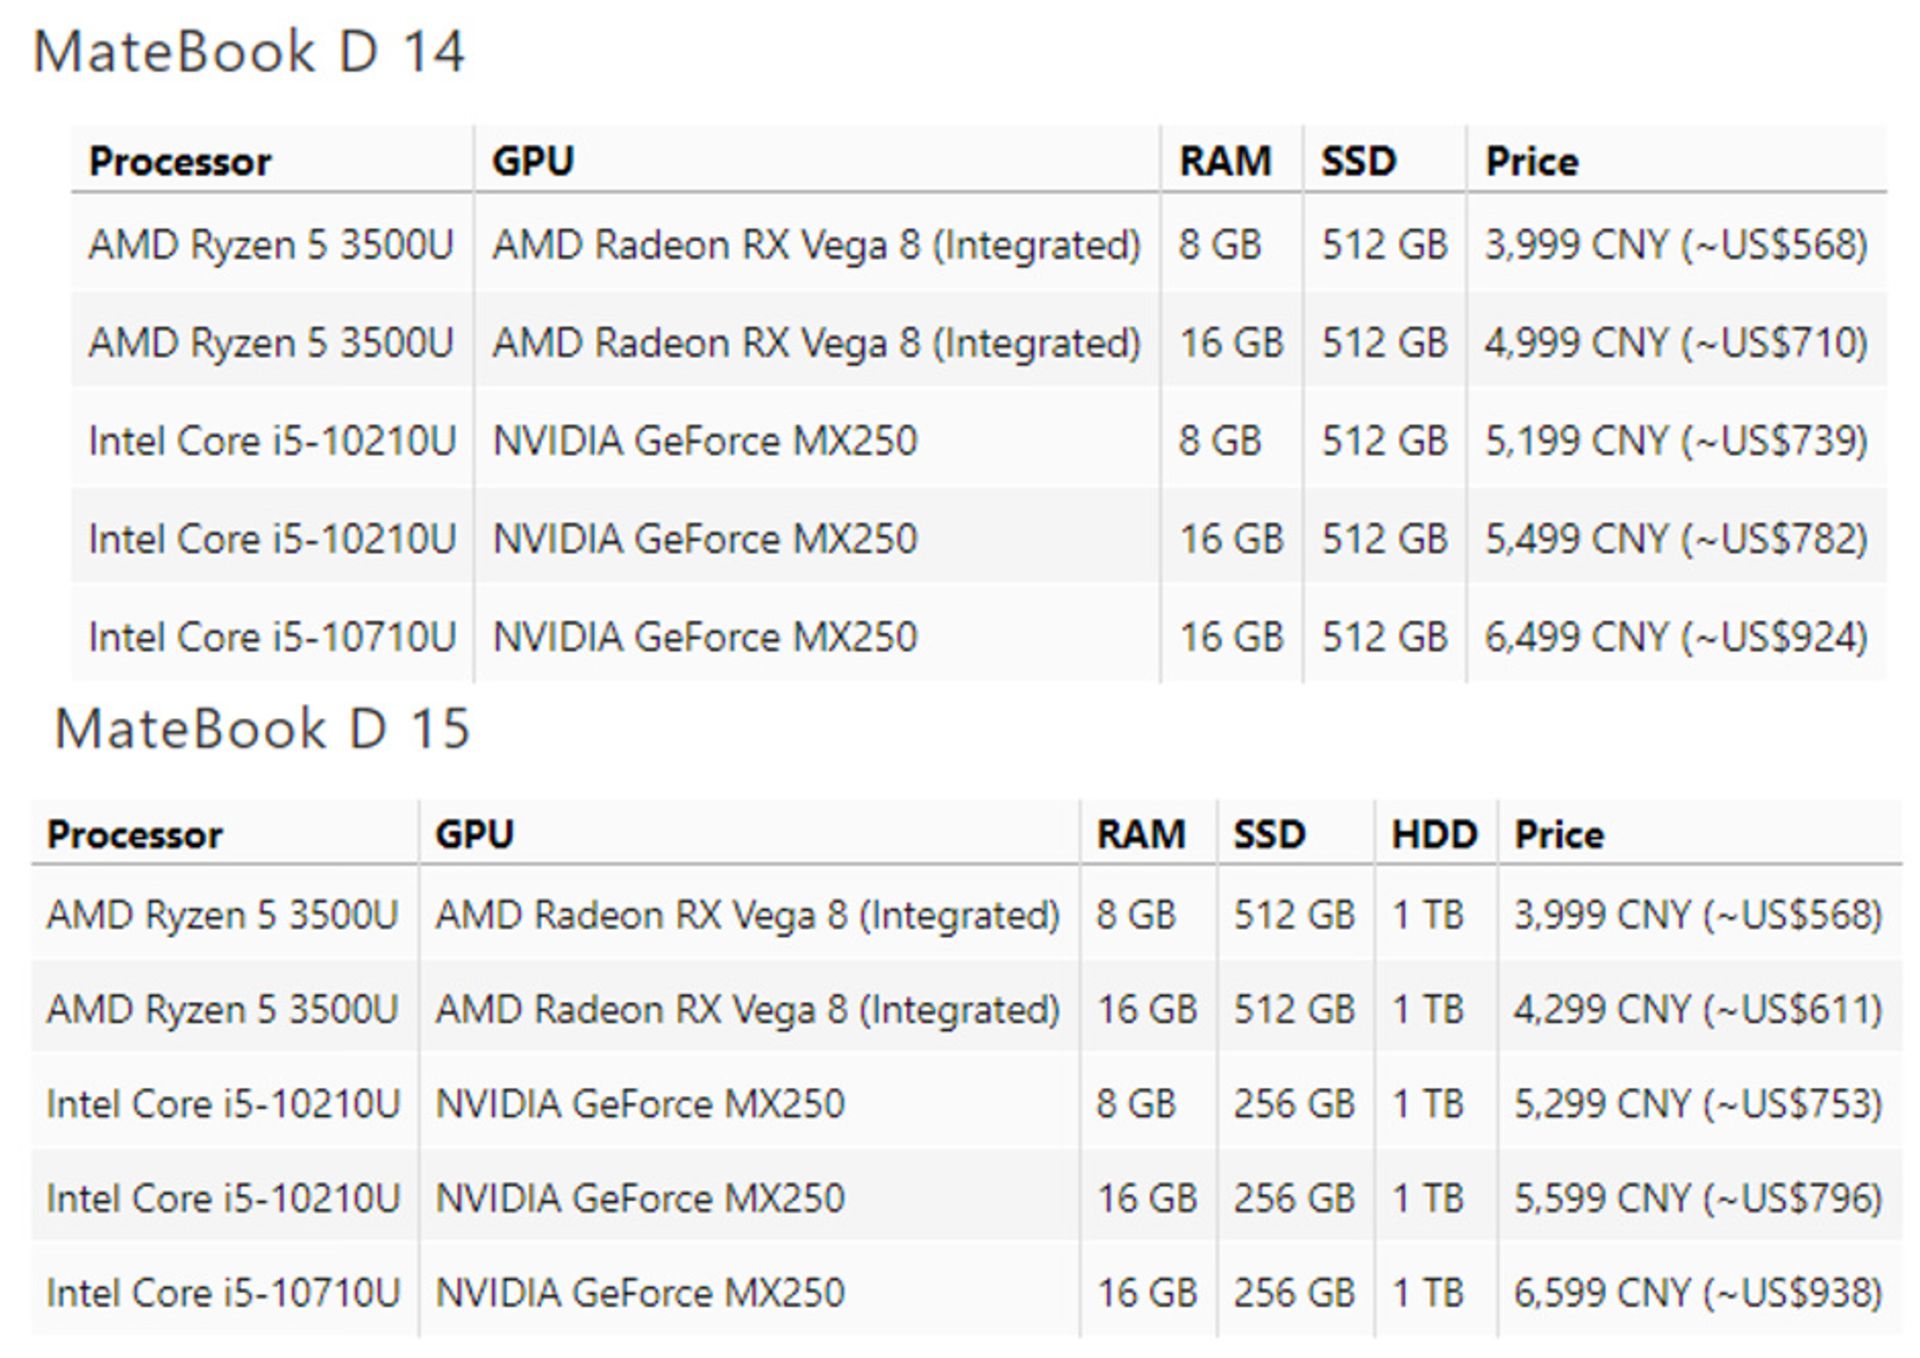Click the MateBook D 14 heading
Image resolution: width=1920 pixels, height=1358 pixels.
tap(249, 52)
